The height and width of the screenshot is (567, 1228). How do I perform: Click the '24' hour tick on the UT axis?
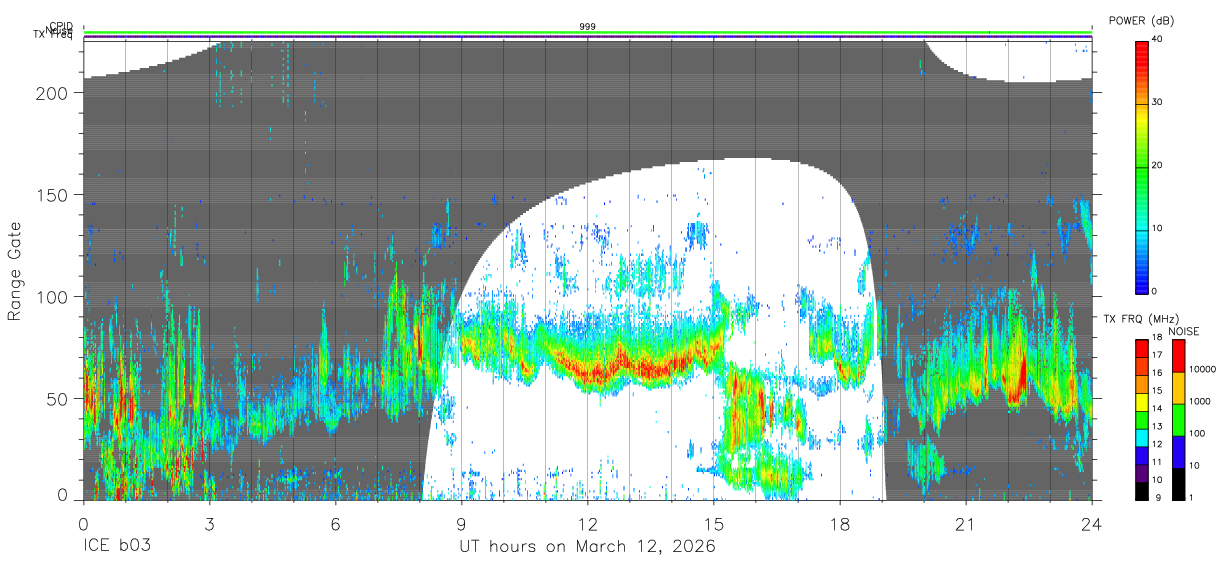(1092, 523)
